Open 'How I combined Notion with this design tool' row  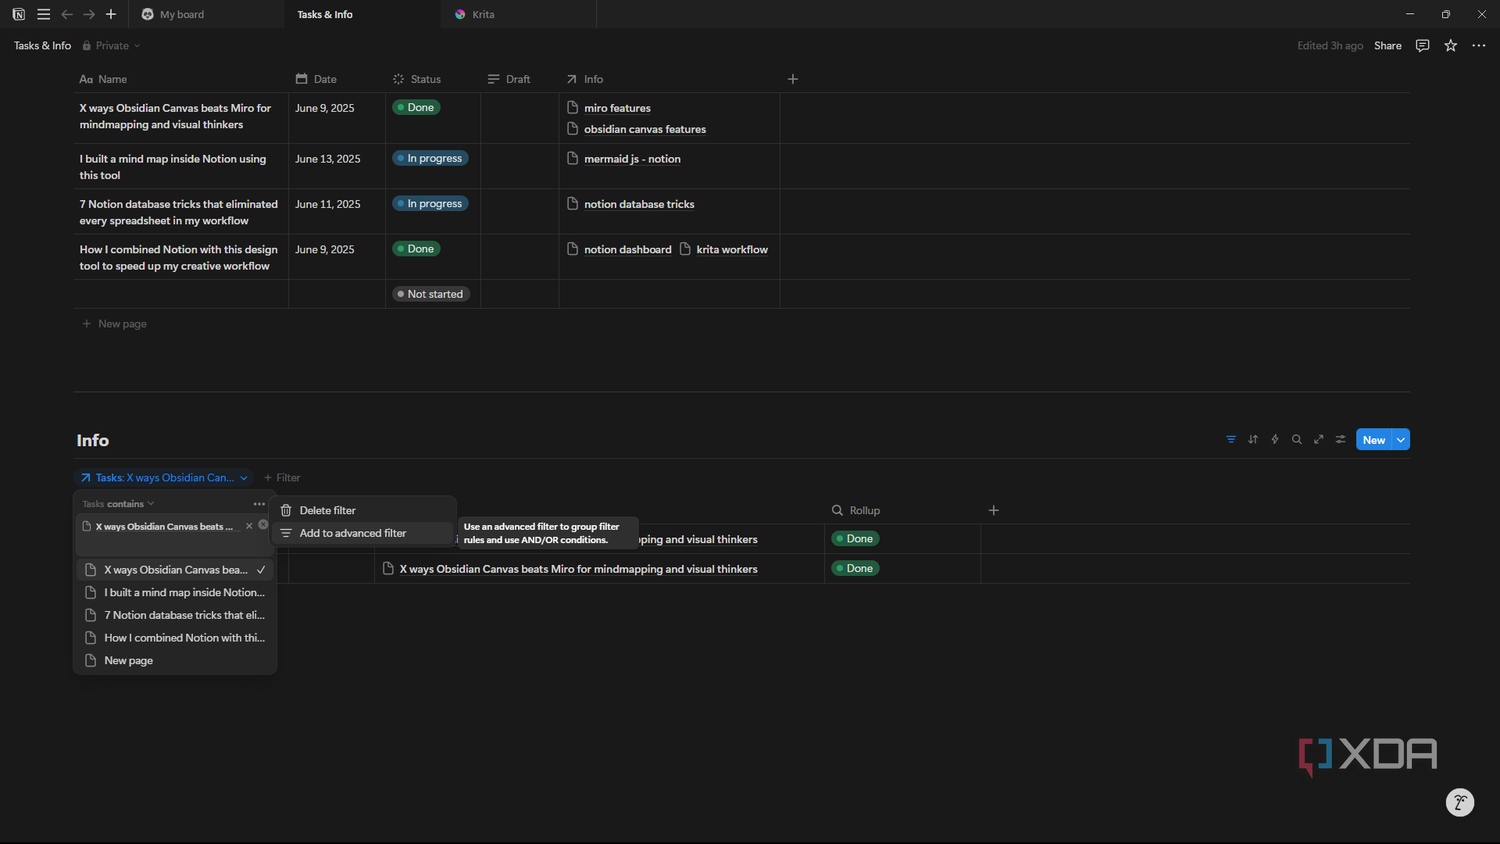point(179,258)
